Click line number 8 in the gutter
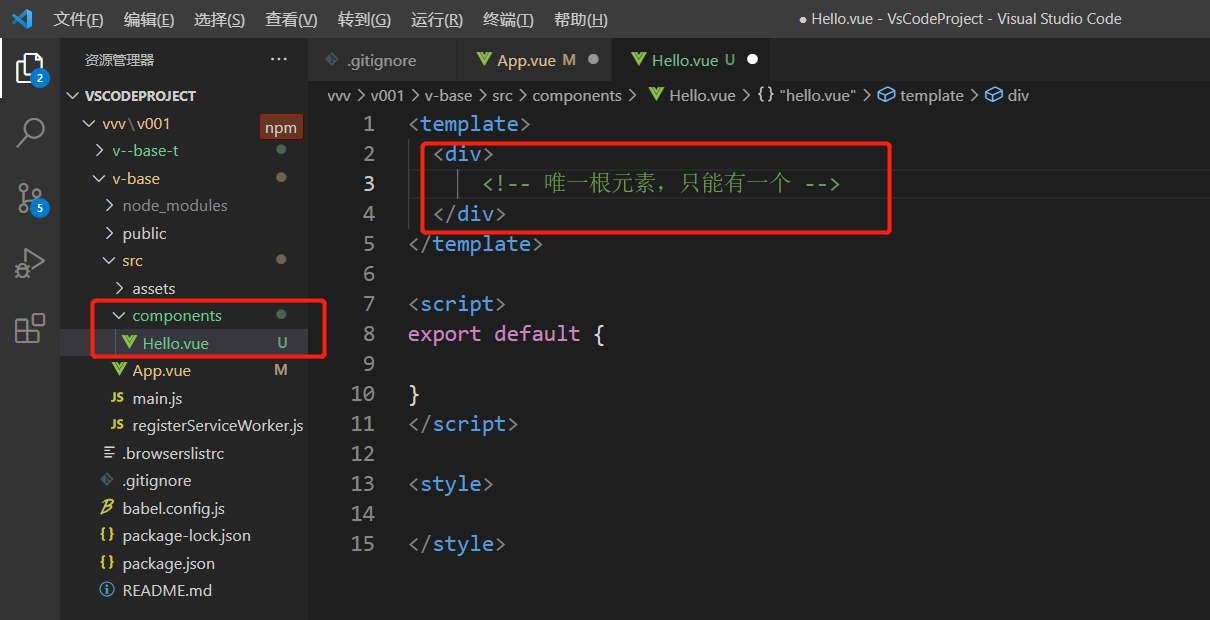 coord(370,334)
